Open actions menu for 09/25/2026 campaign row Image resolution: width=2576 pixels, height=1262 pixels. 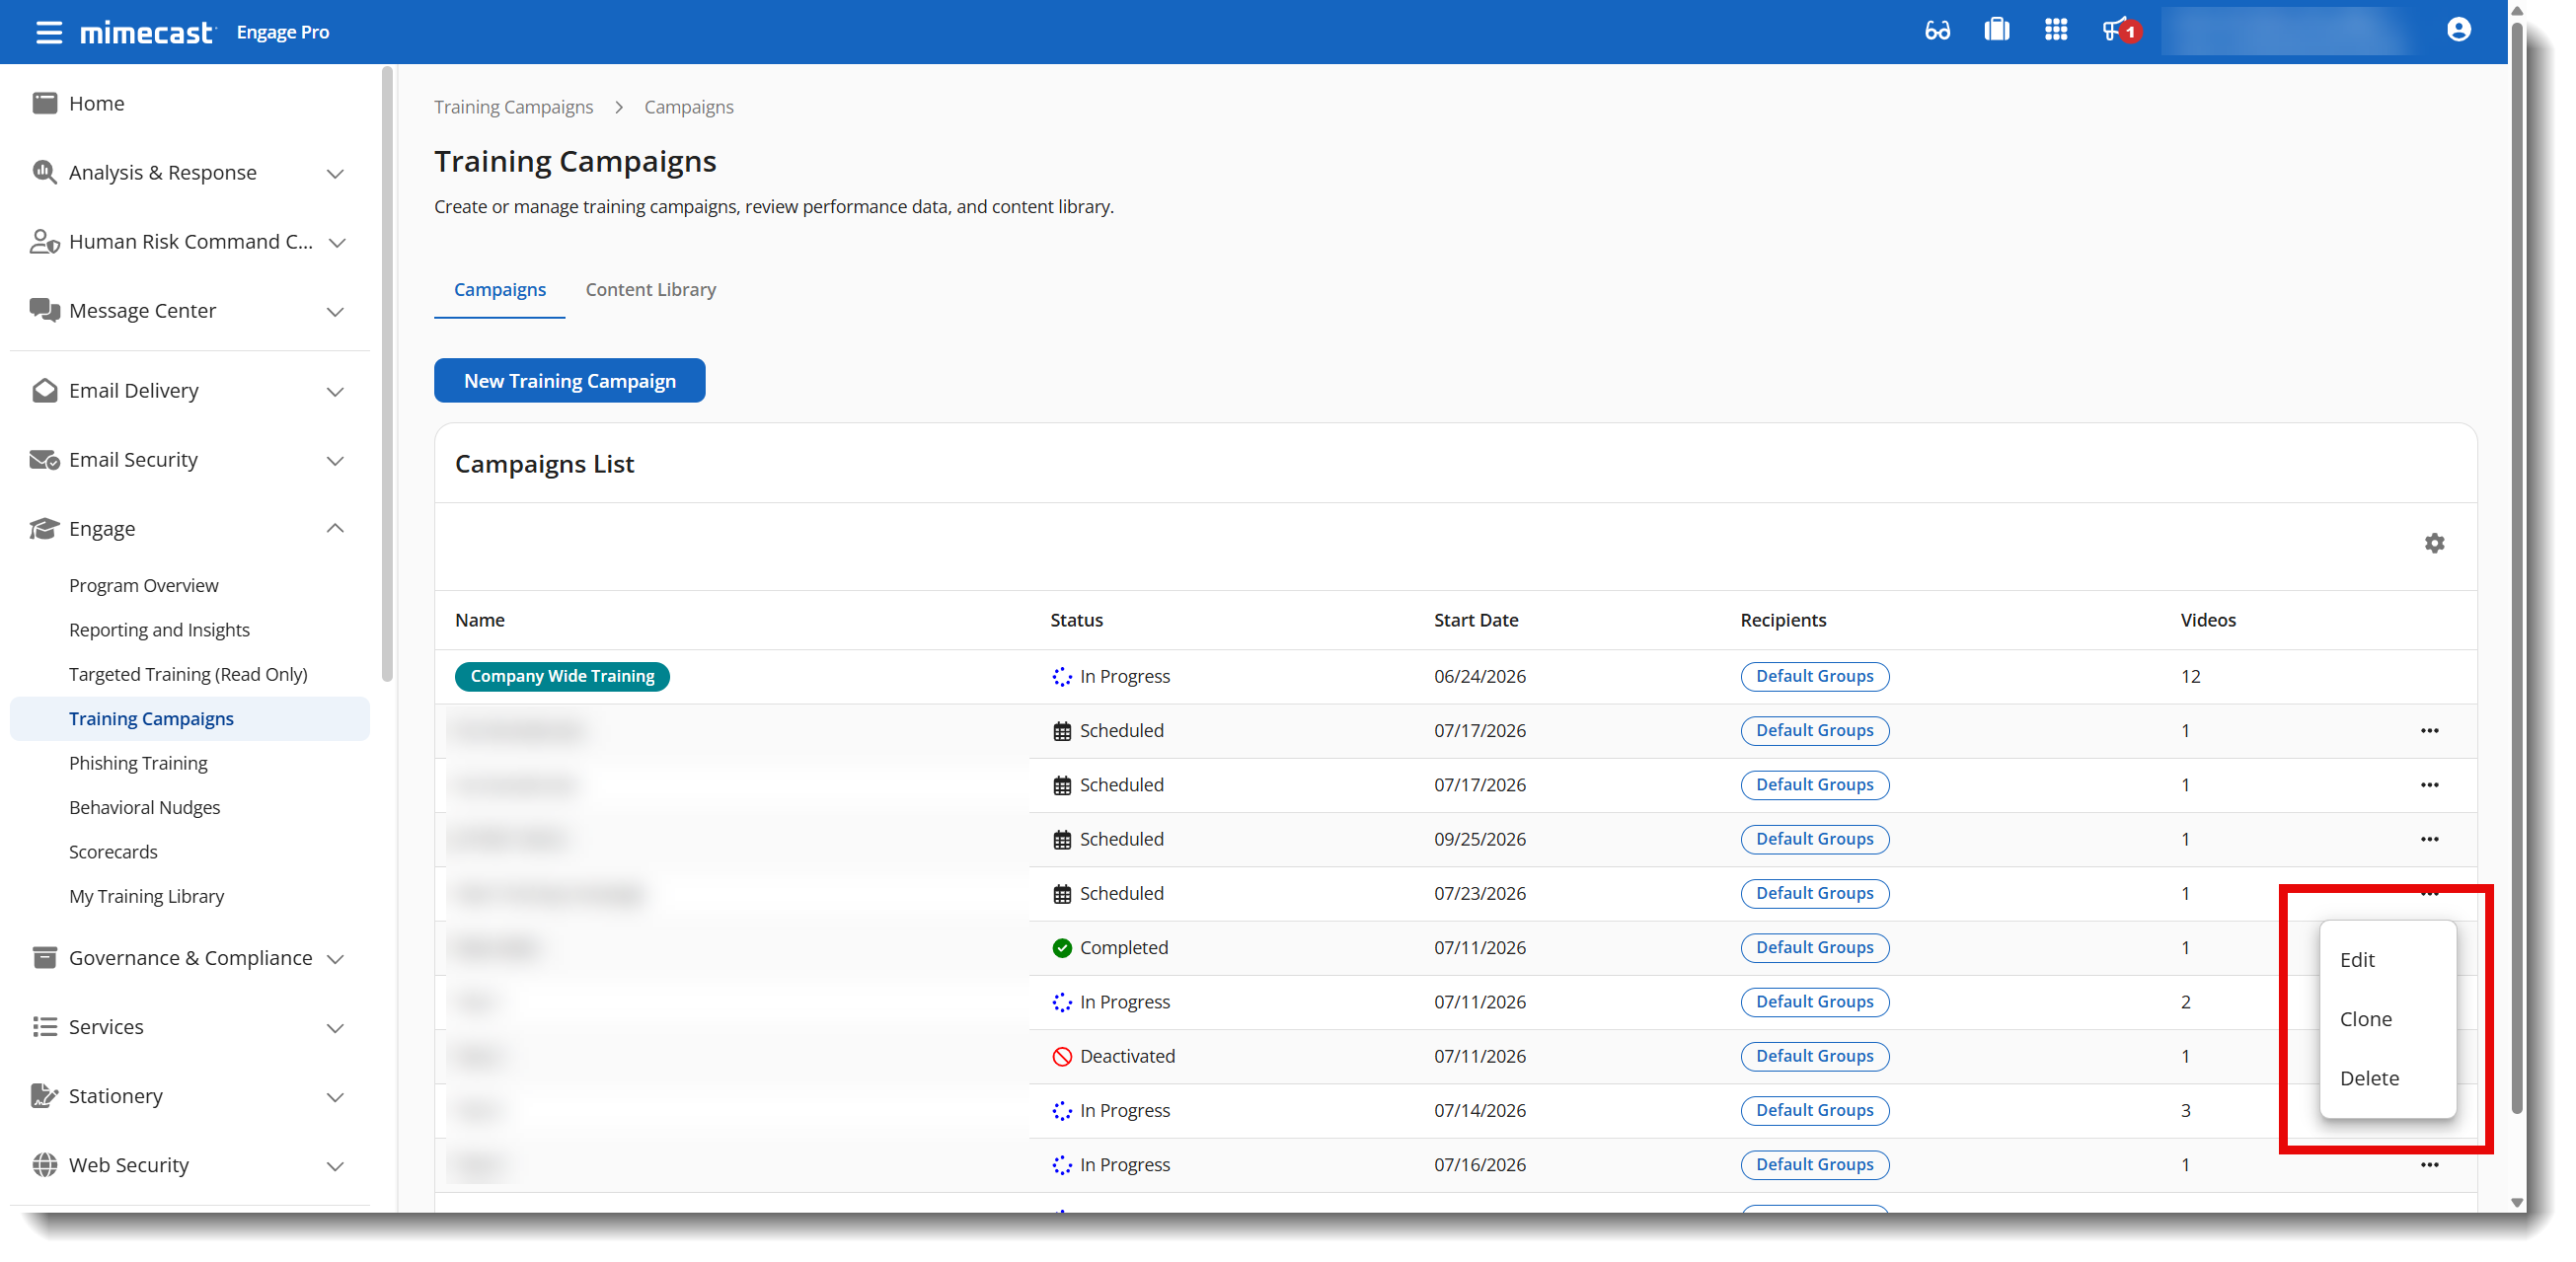pyautogui.click(x=2429, y=839)
